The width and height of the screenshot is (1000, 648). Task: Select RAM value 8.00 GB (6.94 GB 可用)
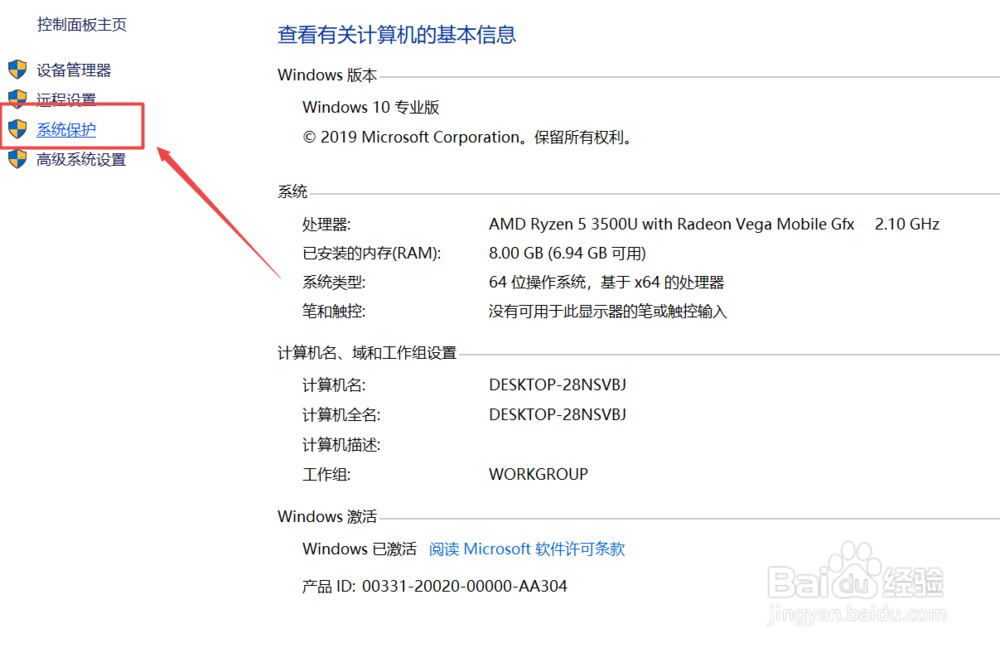[x=568, y=253]
